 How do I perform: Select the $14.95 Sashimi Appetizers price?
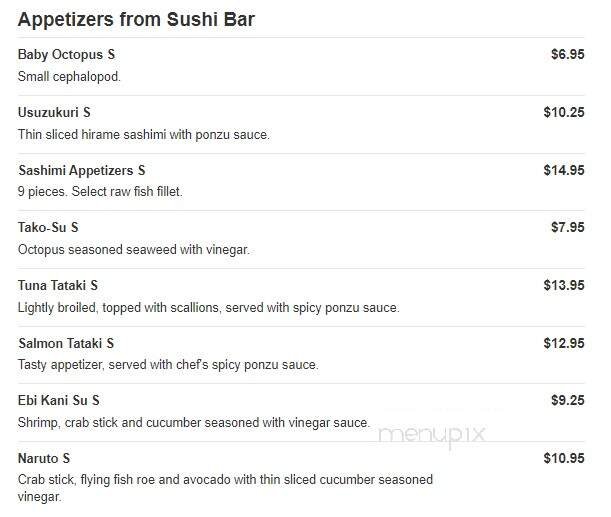[563, 171]
